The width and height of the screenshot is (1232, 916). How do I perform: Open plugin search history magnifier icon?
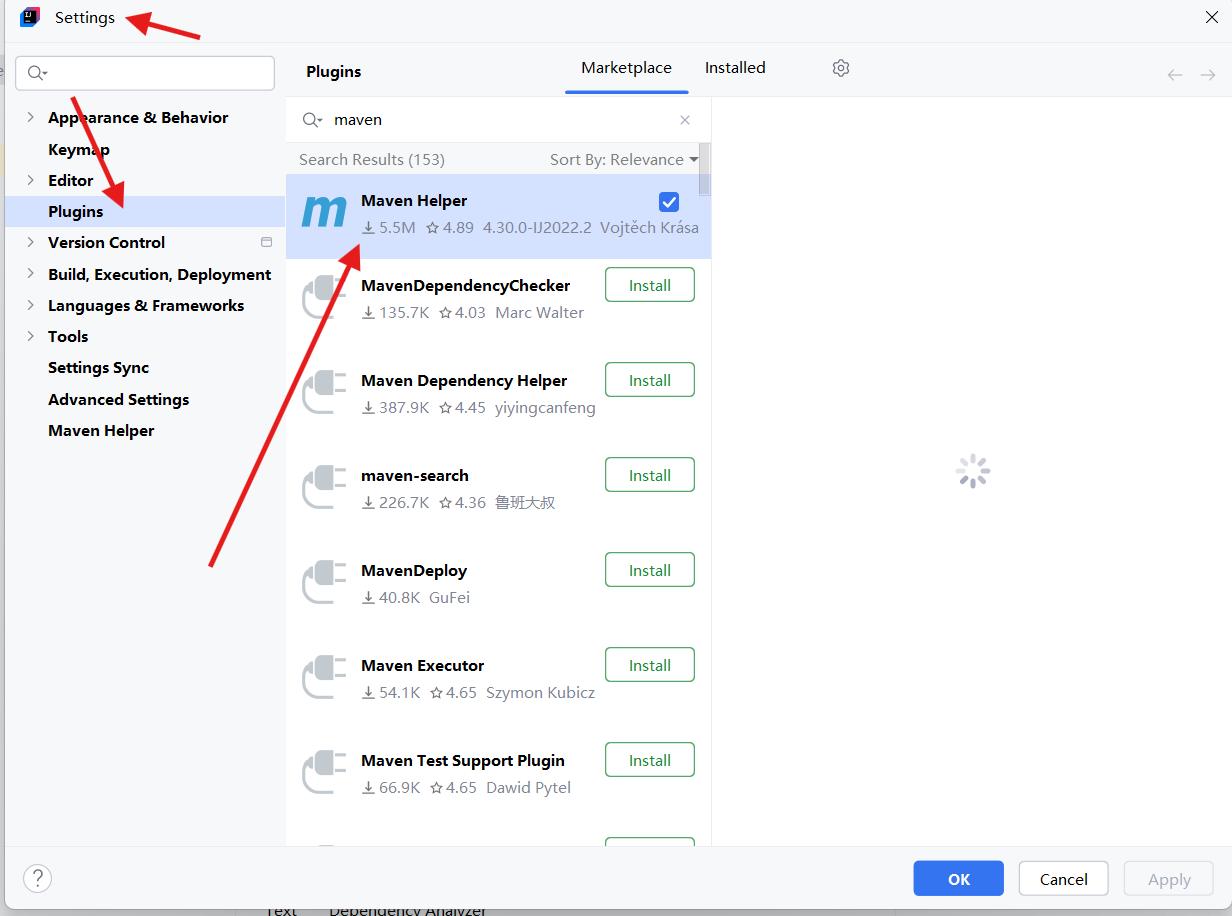coord(313,120)
